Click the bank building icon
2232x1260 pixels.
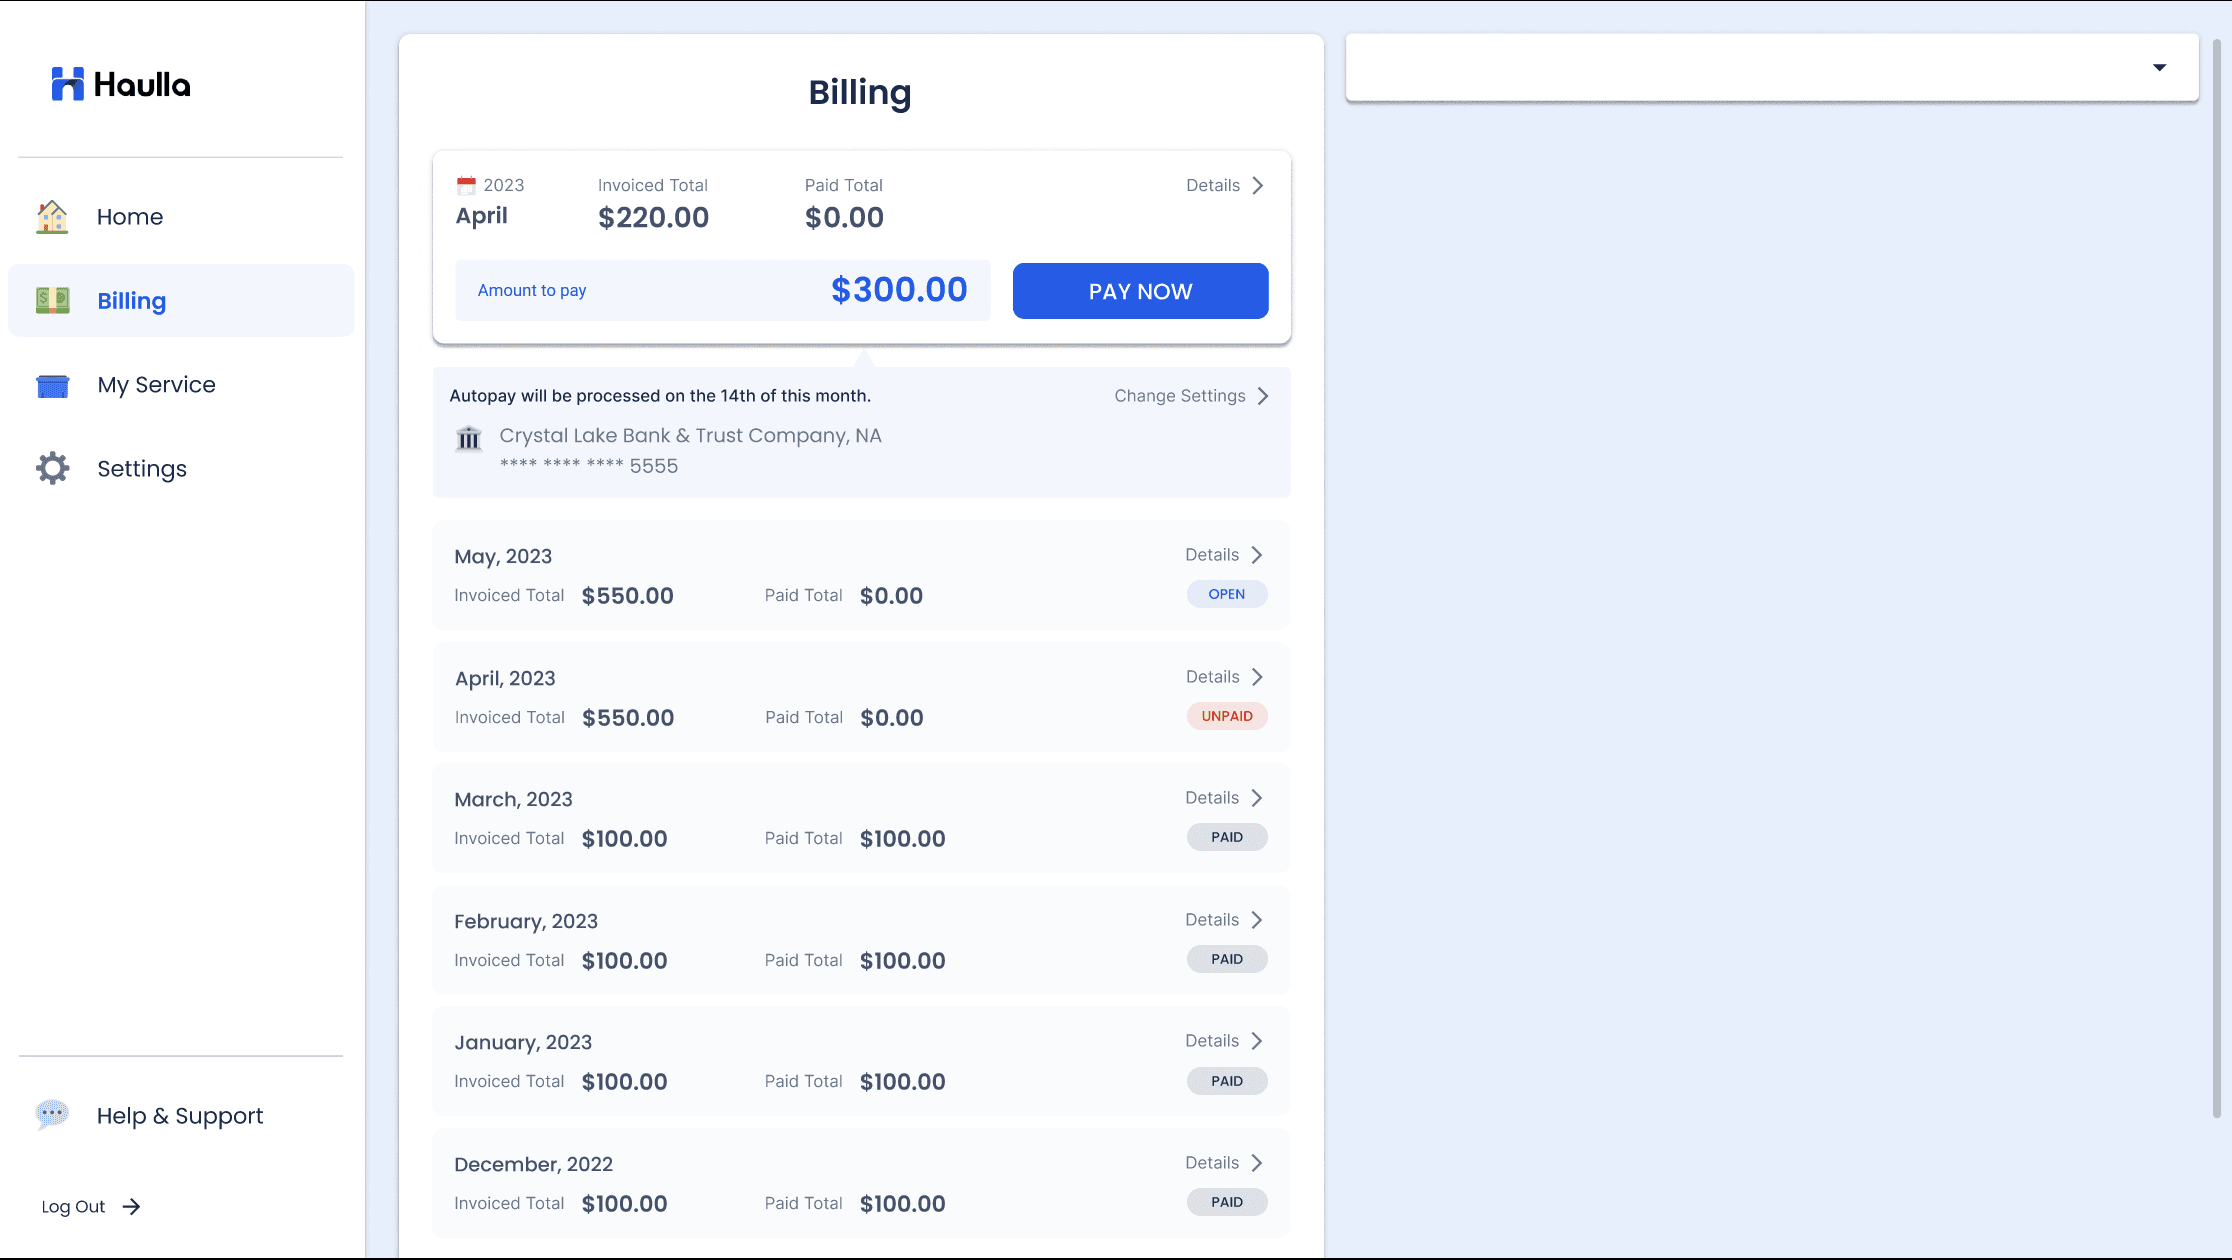point(469,438)
